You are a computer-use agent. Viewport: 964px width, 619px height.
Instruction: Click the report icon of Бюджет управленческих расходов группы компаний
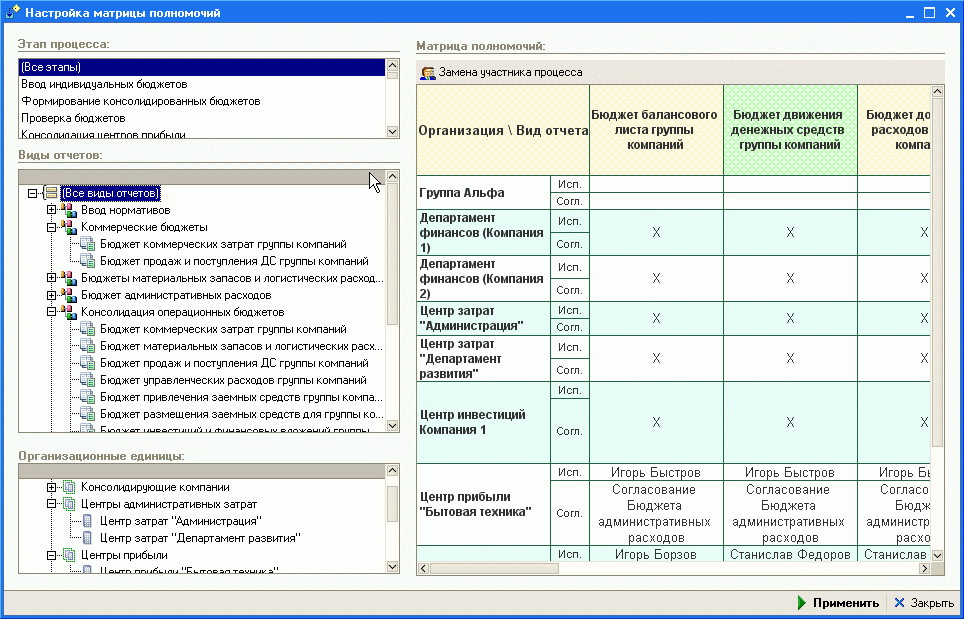pos(87,380)
